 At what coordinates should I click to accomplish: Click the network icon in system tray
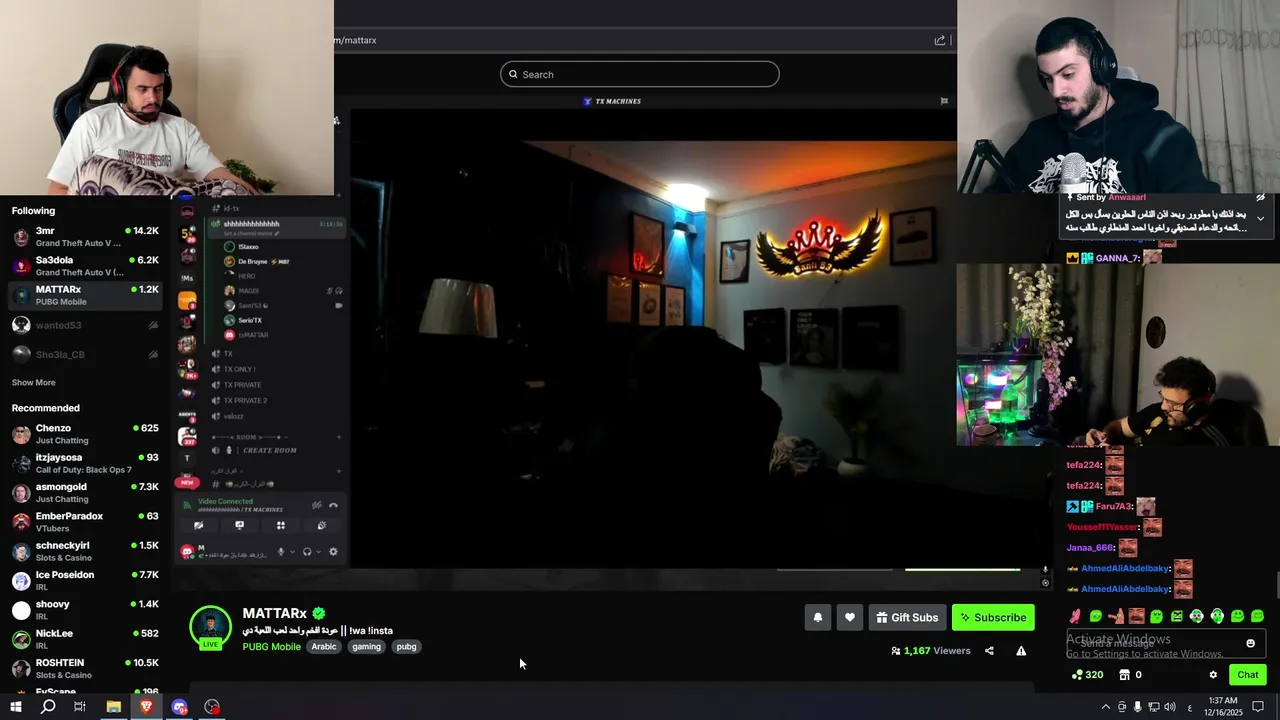[1153, 707]
